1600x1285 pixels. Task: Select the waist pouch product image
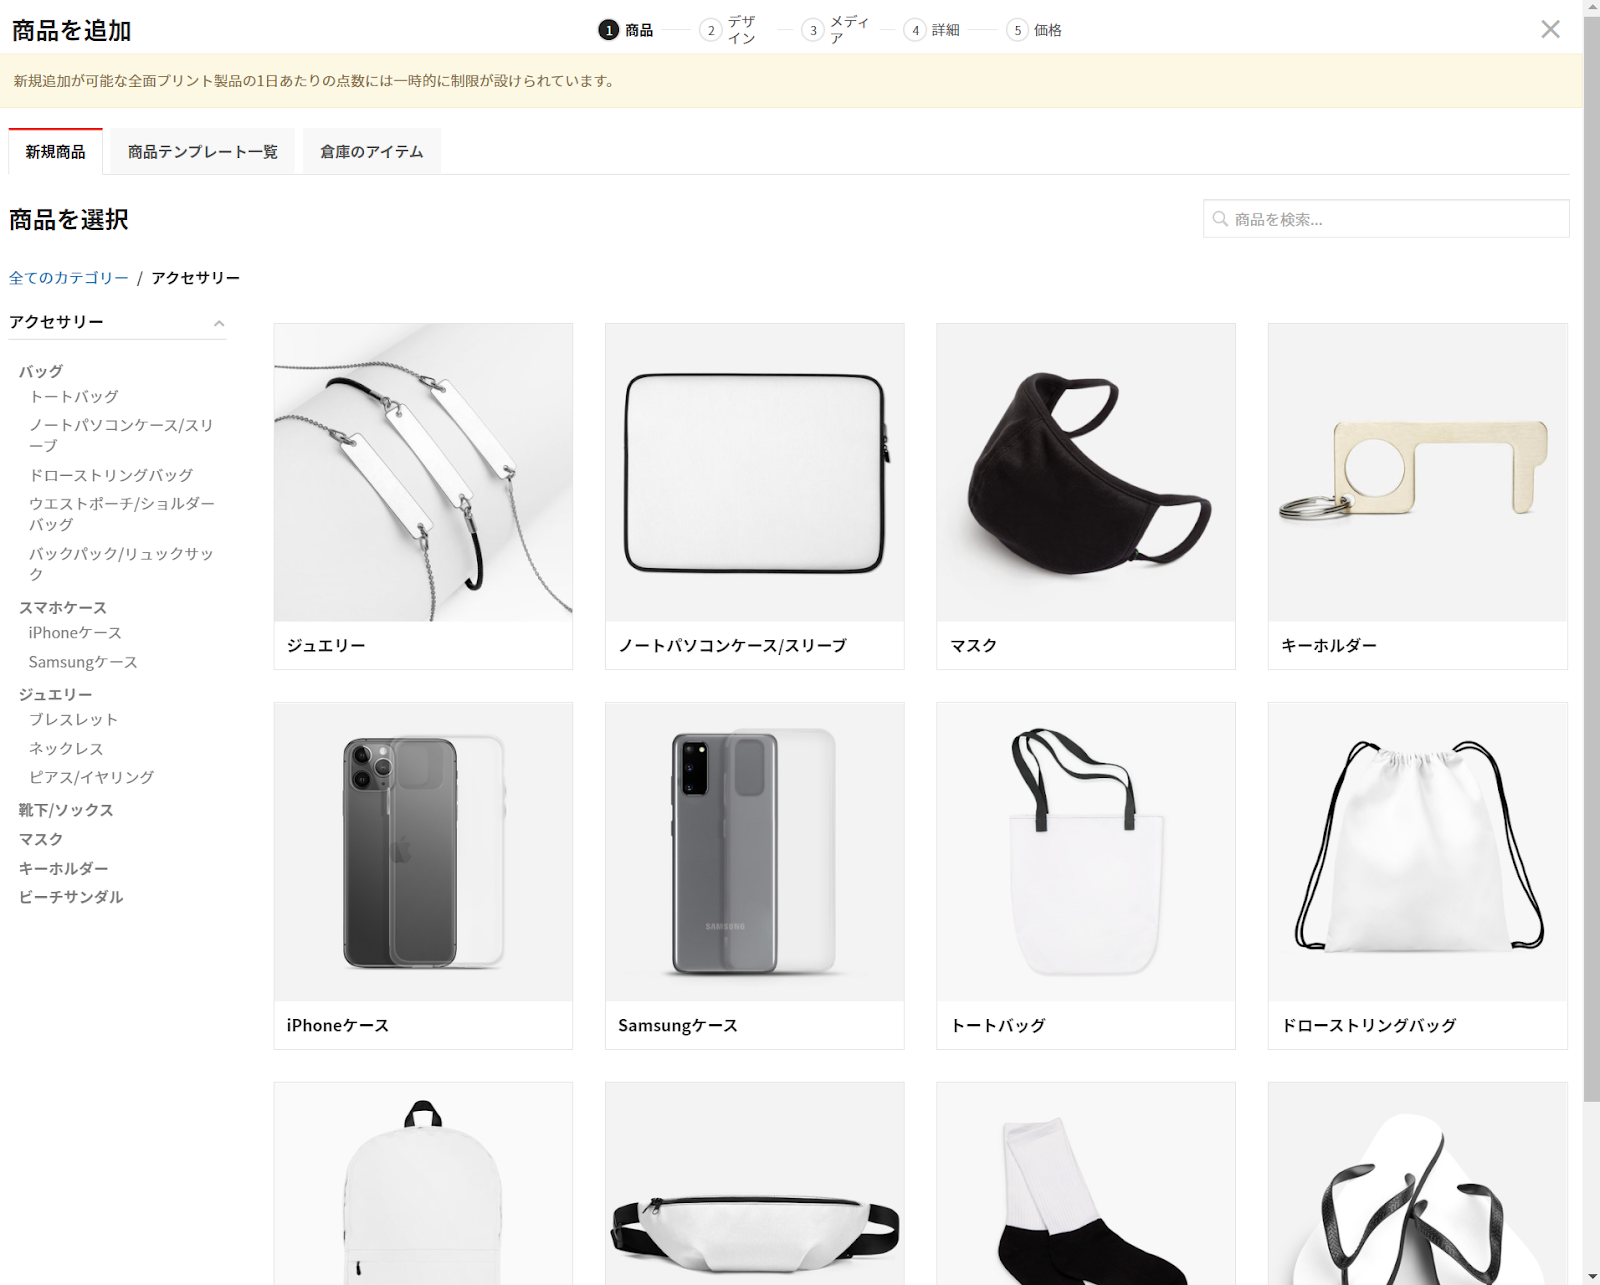(755, 1184)
